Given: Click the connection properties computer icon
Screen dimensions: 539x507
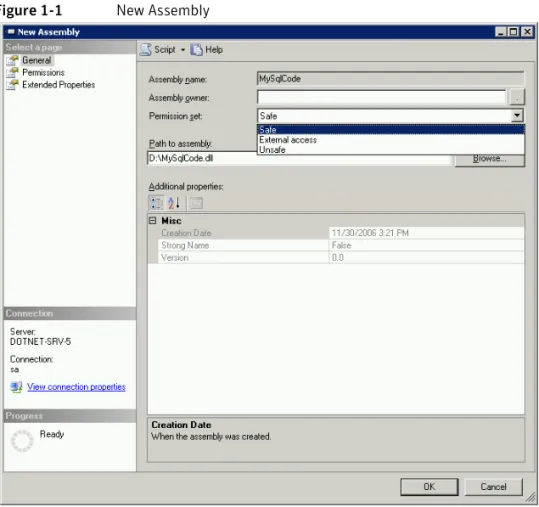Looking at the screenshot, I should [x=16, y=387].
